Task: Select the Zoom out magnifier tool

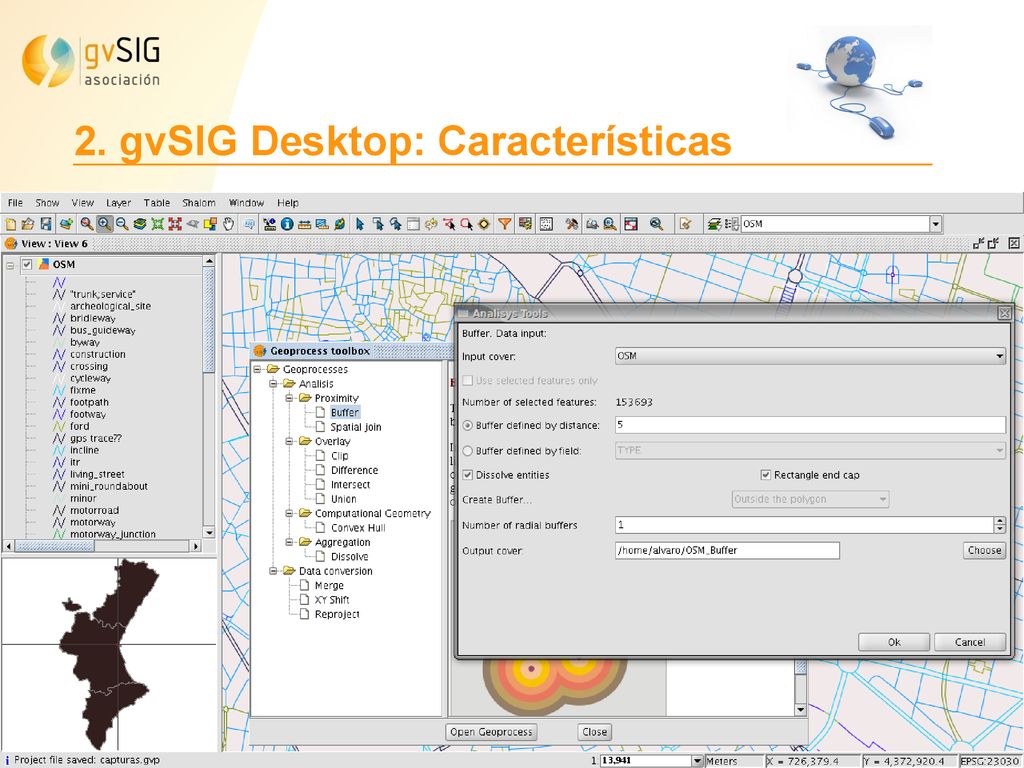Action: [122, 224]
